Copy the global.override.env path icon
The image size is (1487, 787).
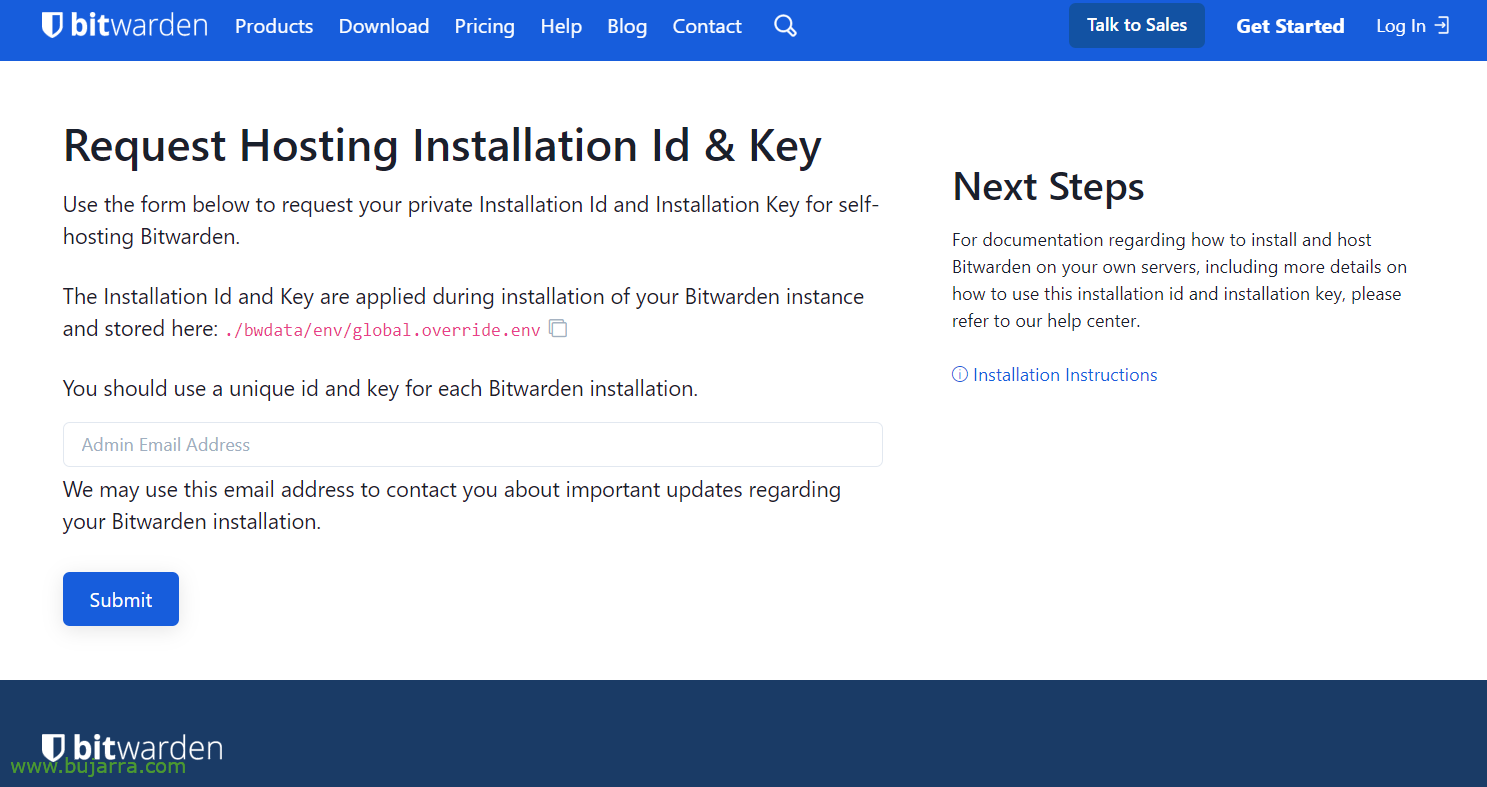(x=558, y=328)
